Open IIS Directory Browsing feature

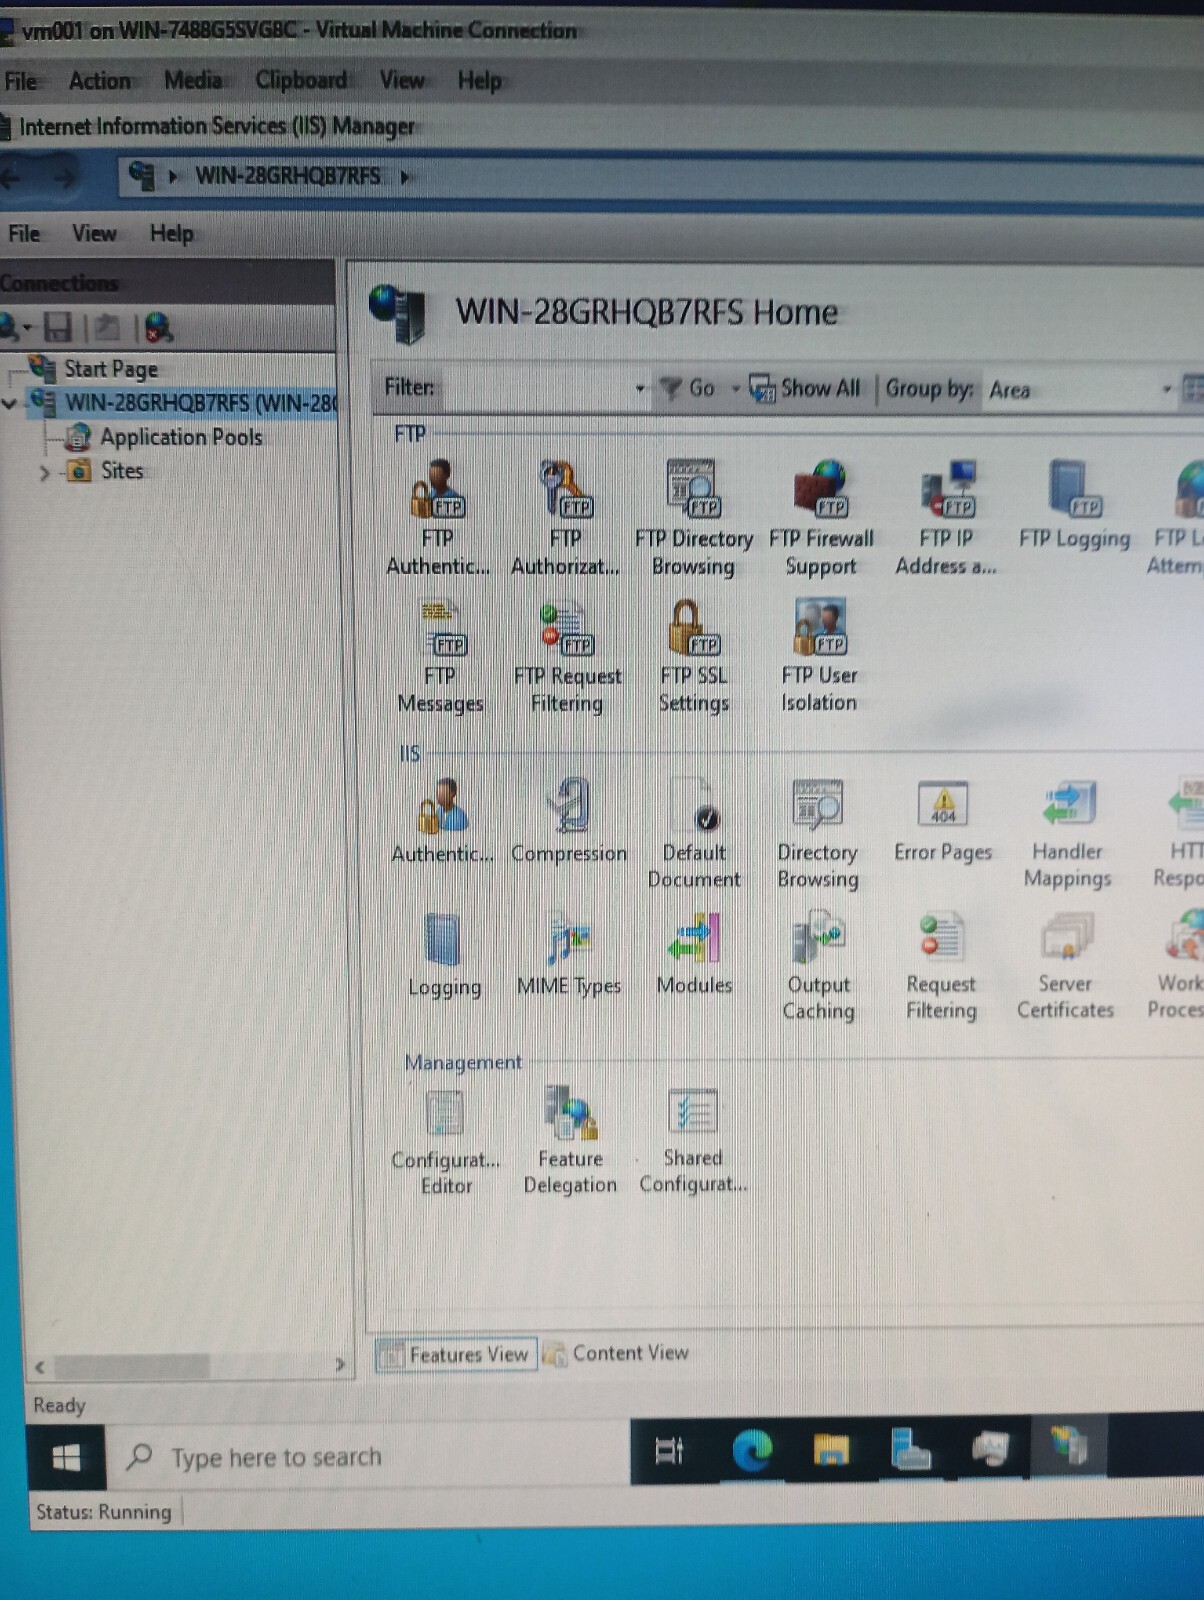click(x=818, y=834)
